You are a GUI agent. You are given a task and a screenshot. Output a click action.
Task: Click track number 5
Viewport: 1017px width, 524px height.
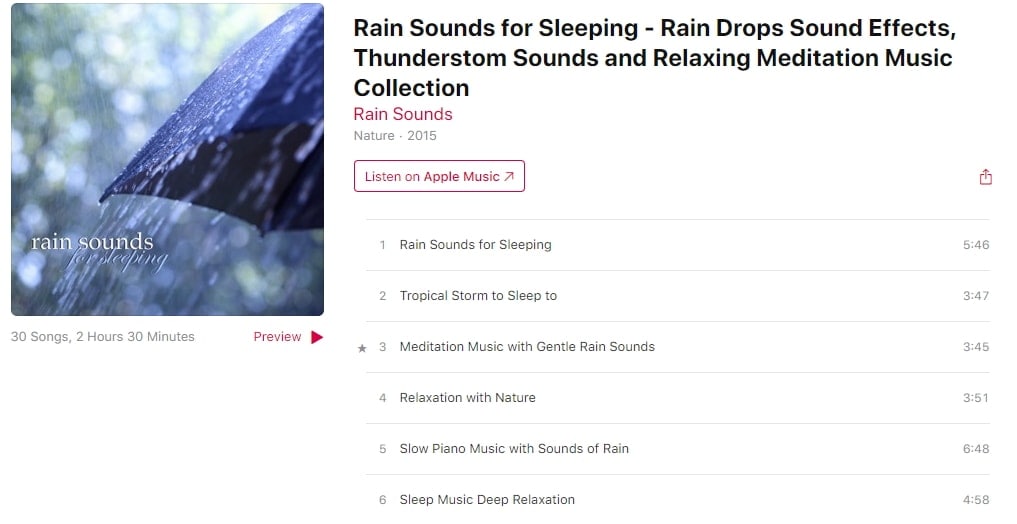pos(382,449)
